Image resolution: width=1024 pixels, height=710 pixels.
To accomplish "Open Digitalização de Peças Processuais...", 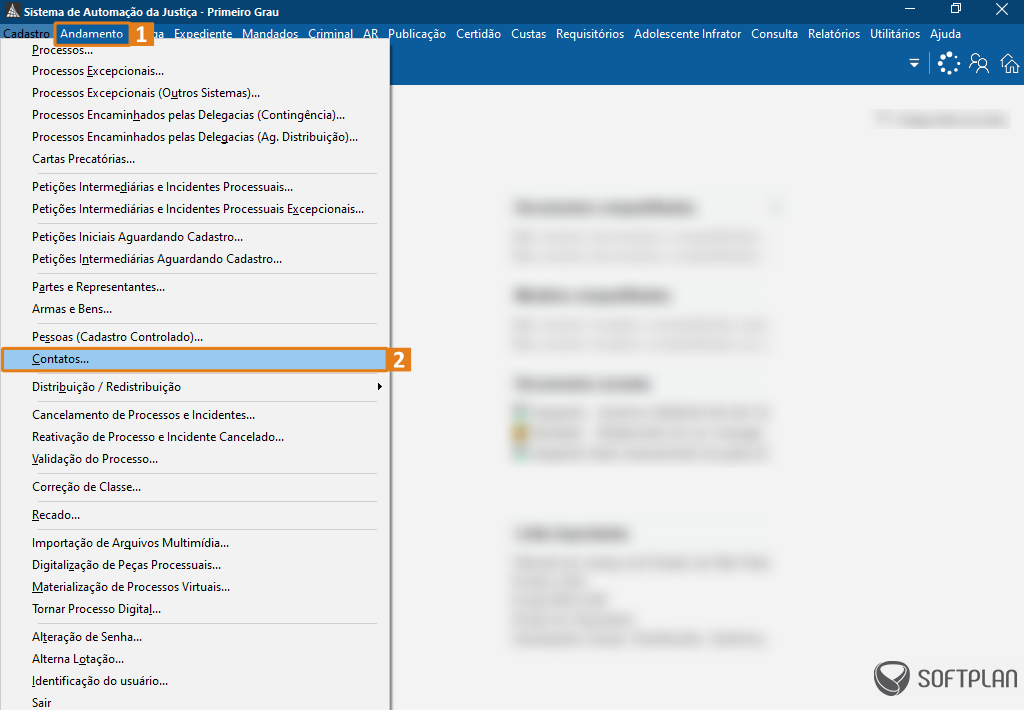I will 126,565.
